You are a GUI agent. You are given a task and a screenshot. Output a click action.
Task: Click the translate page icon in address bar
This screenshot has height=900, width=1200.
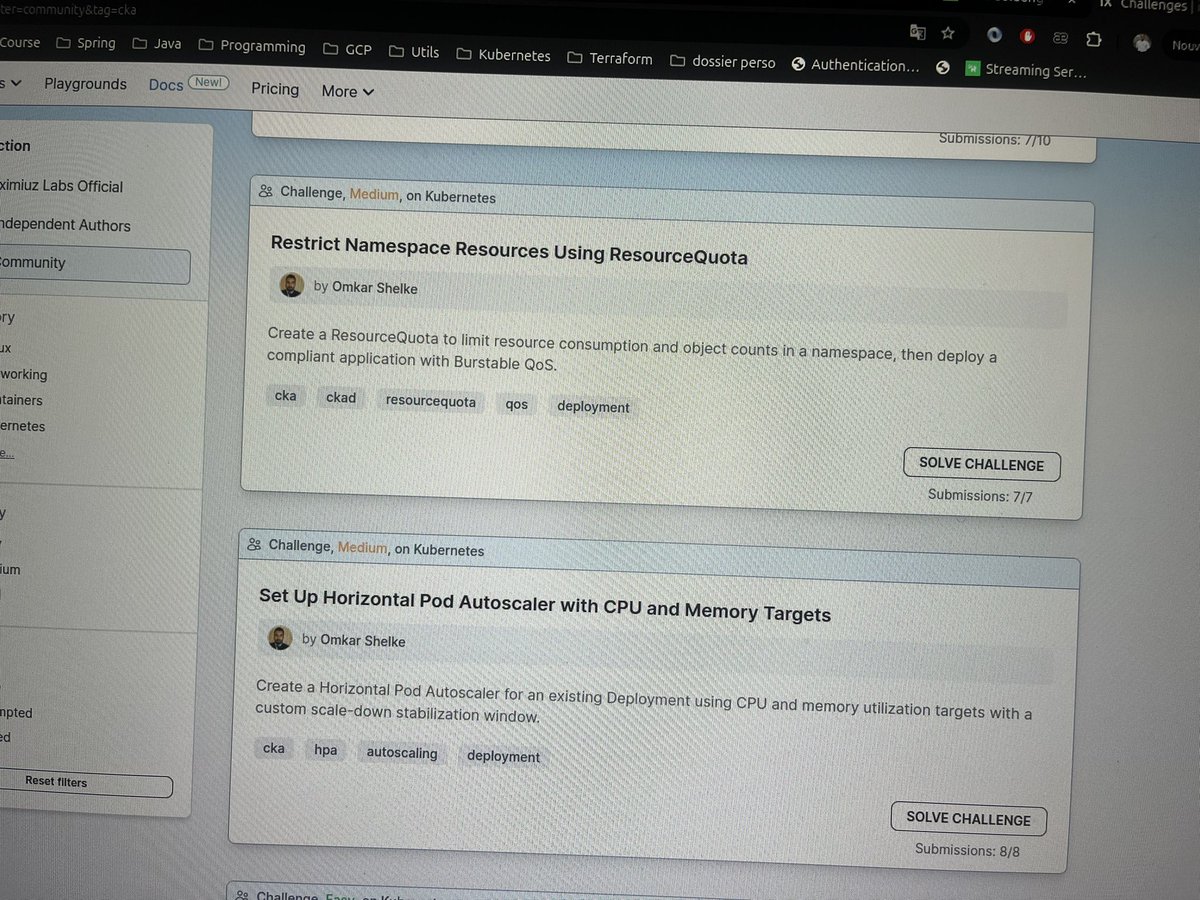[x=917, y=33]
